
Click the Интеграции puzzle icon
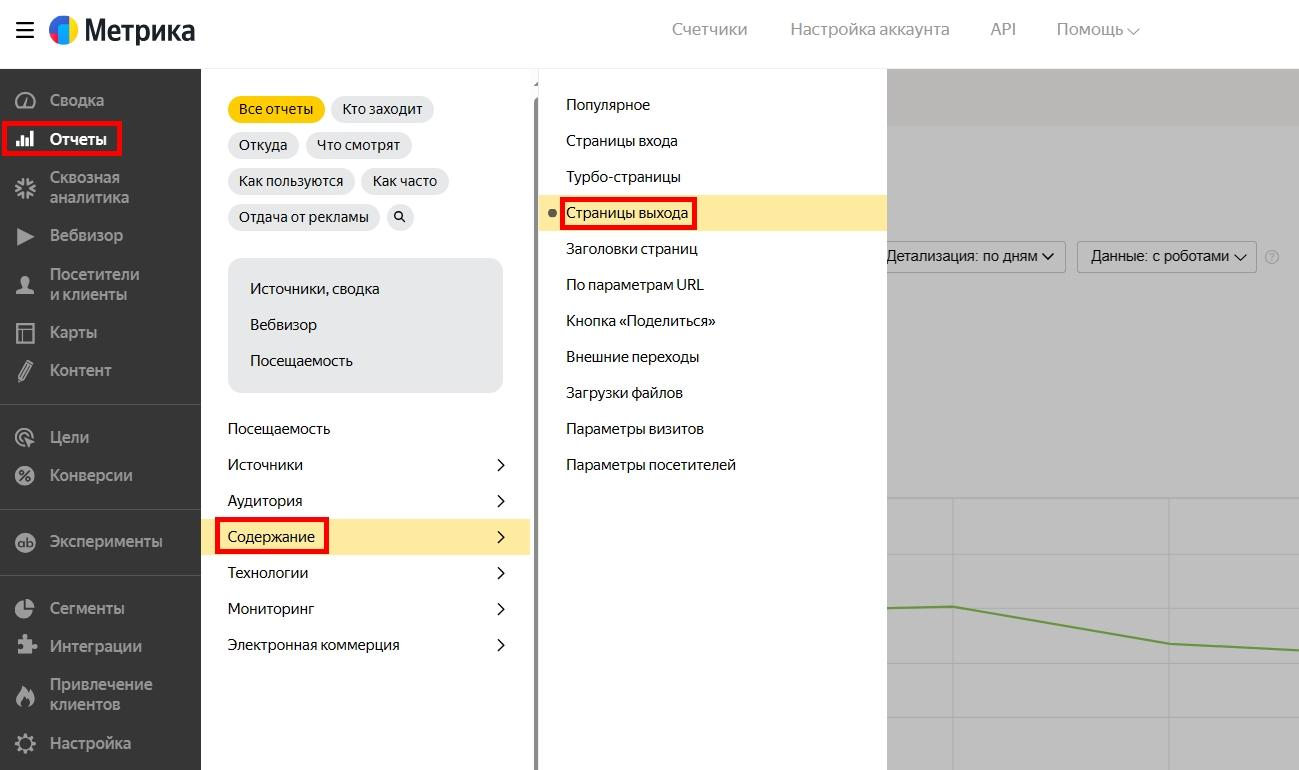tap(26, 647)
